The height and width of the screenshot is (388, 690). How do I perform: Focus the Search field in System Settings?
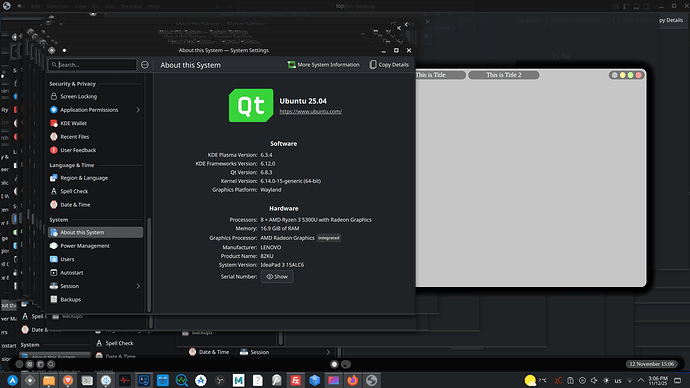[x=92, y=65]
